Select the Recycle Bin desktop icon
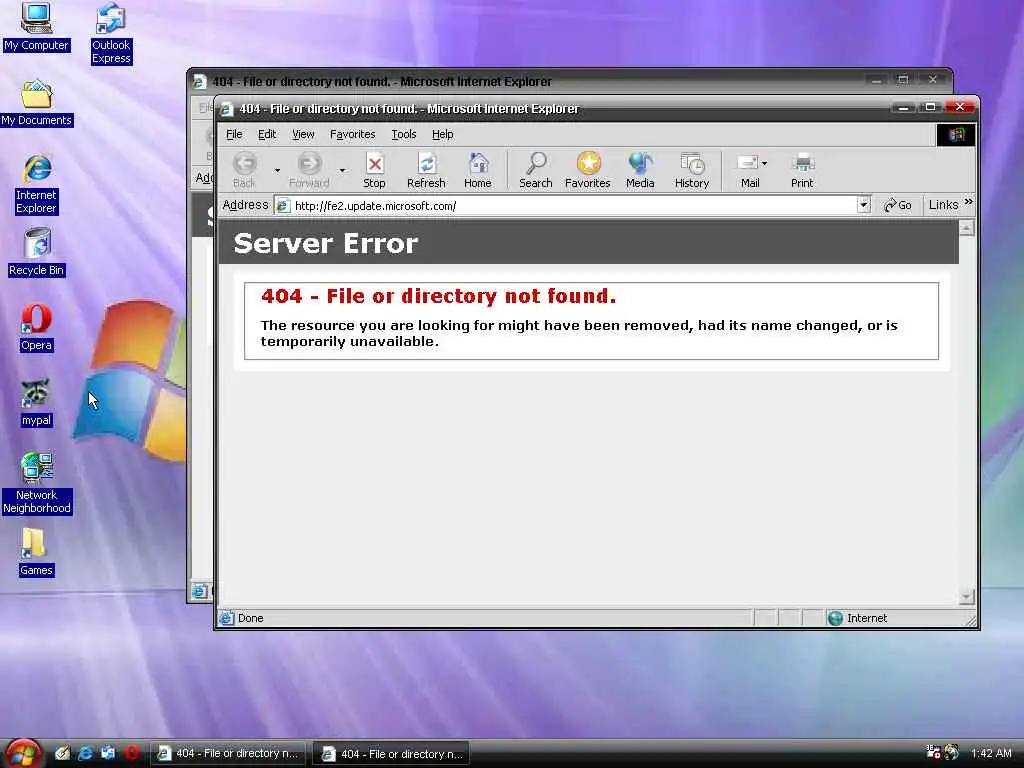Screen dimensions: 1024x768 click(x=37, y=253)
